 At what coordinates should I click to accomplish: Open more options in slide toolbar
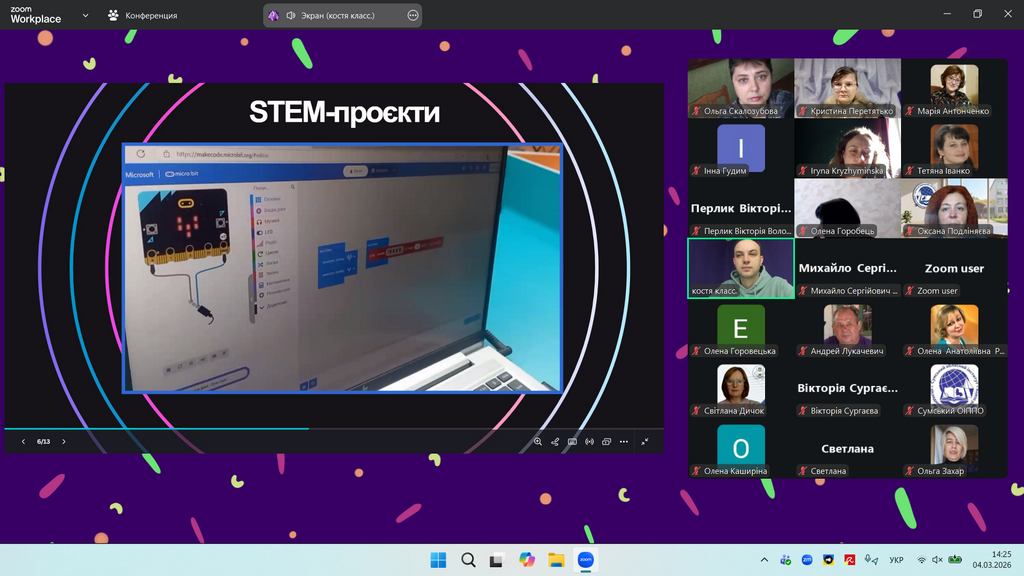(x=624, y=441)
